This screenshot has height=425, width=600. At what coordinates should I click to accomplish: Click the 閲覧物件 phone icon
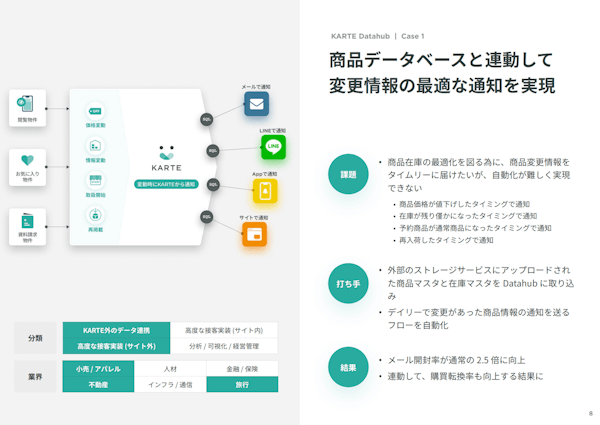tap(25, 104)
